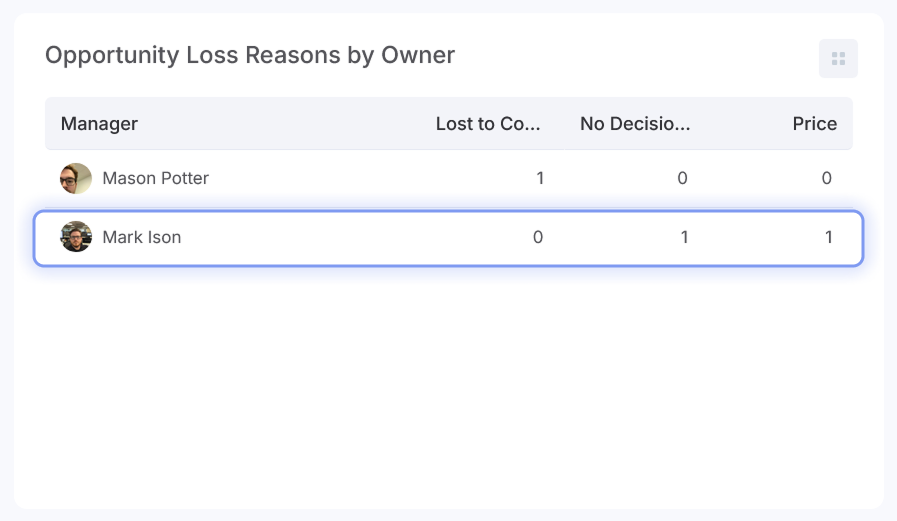The height and width of the screenshot is (521, 897).
Task: Click the Price column header
Action: coord(814,124)
